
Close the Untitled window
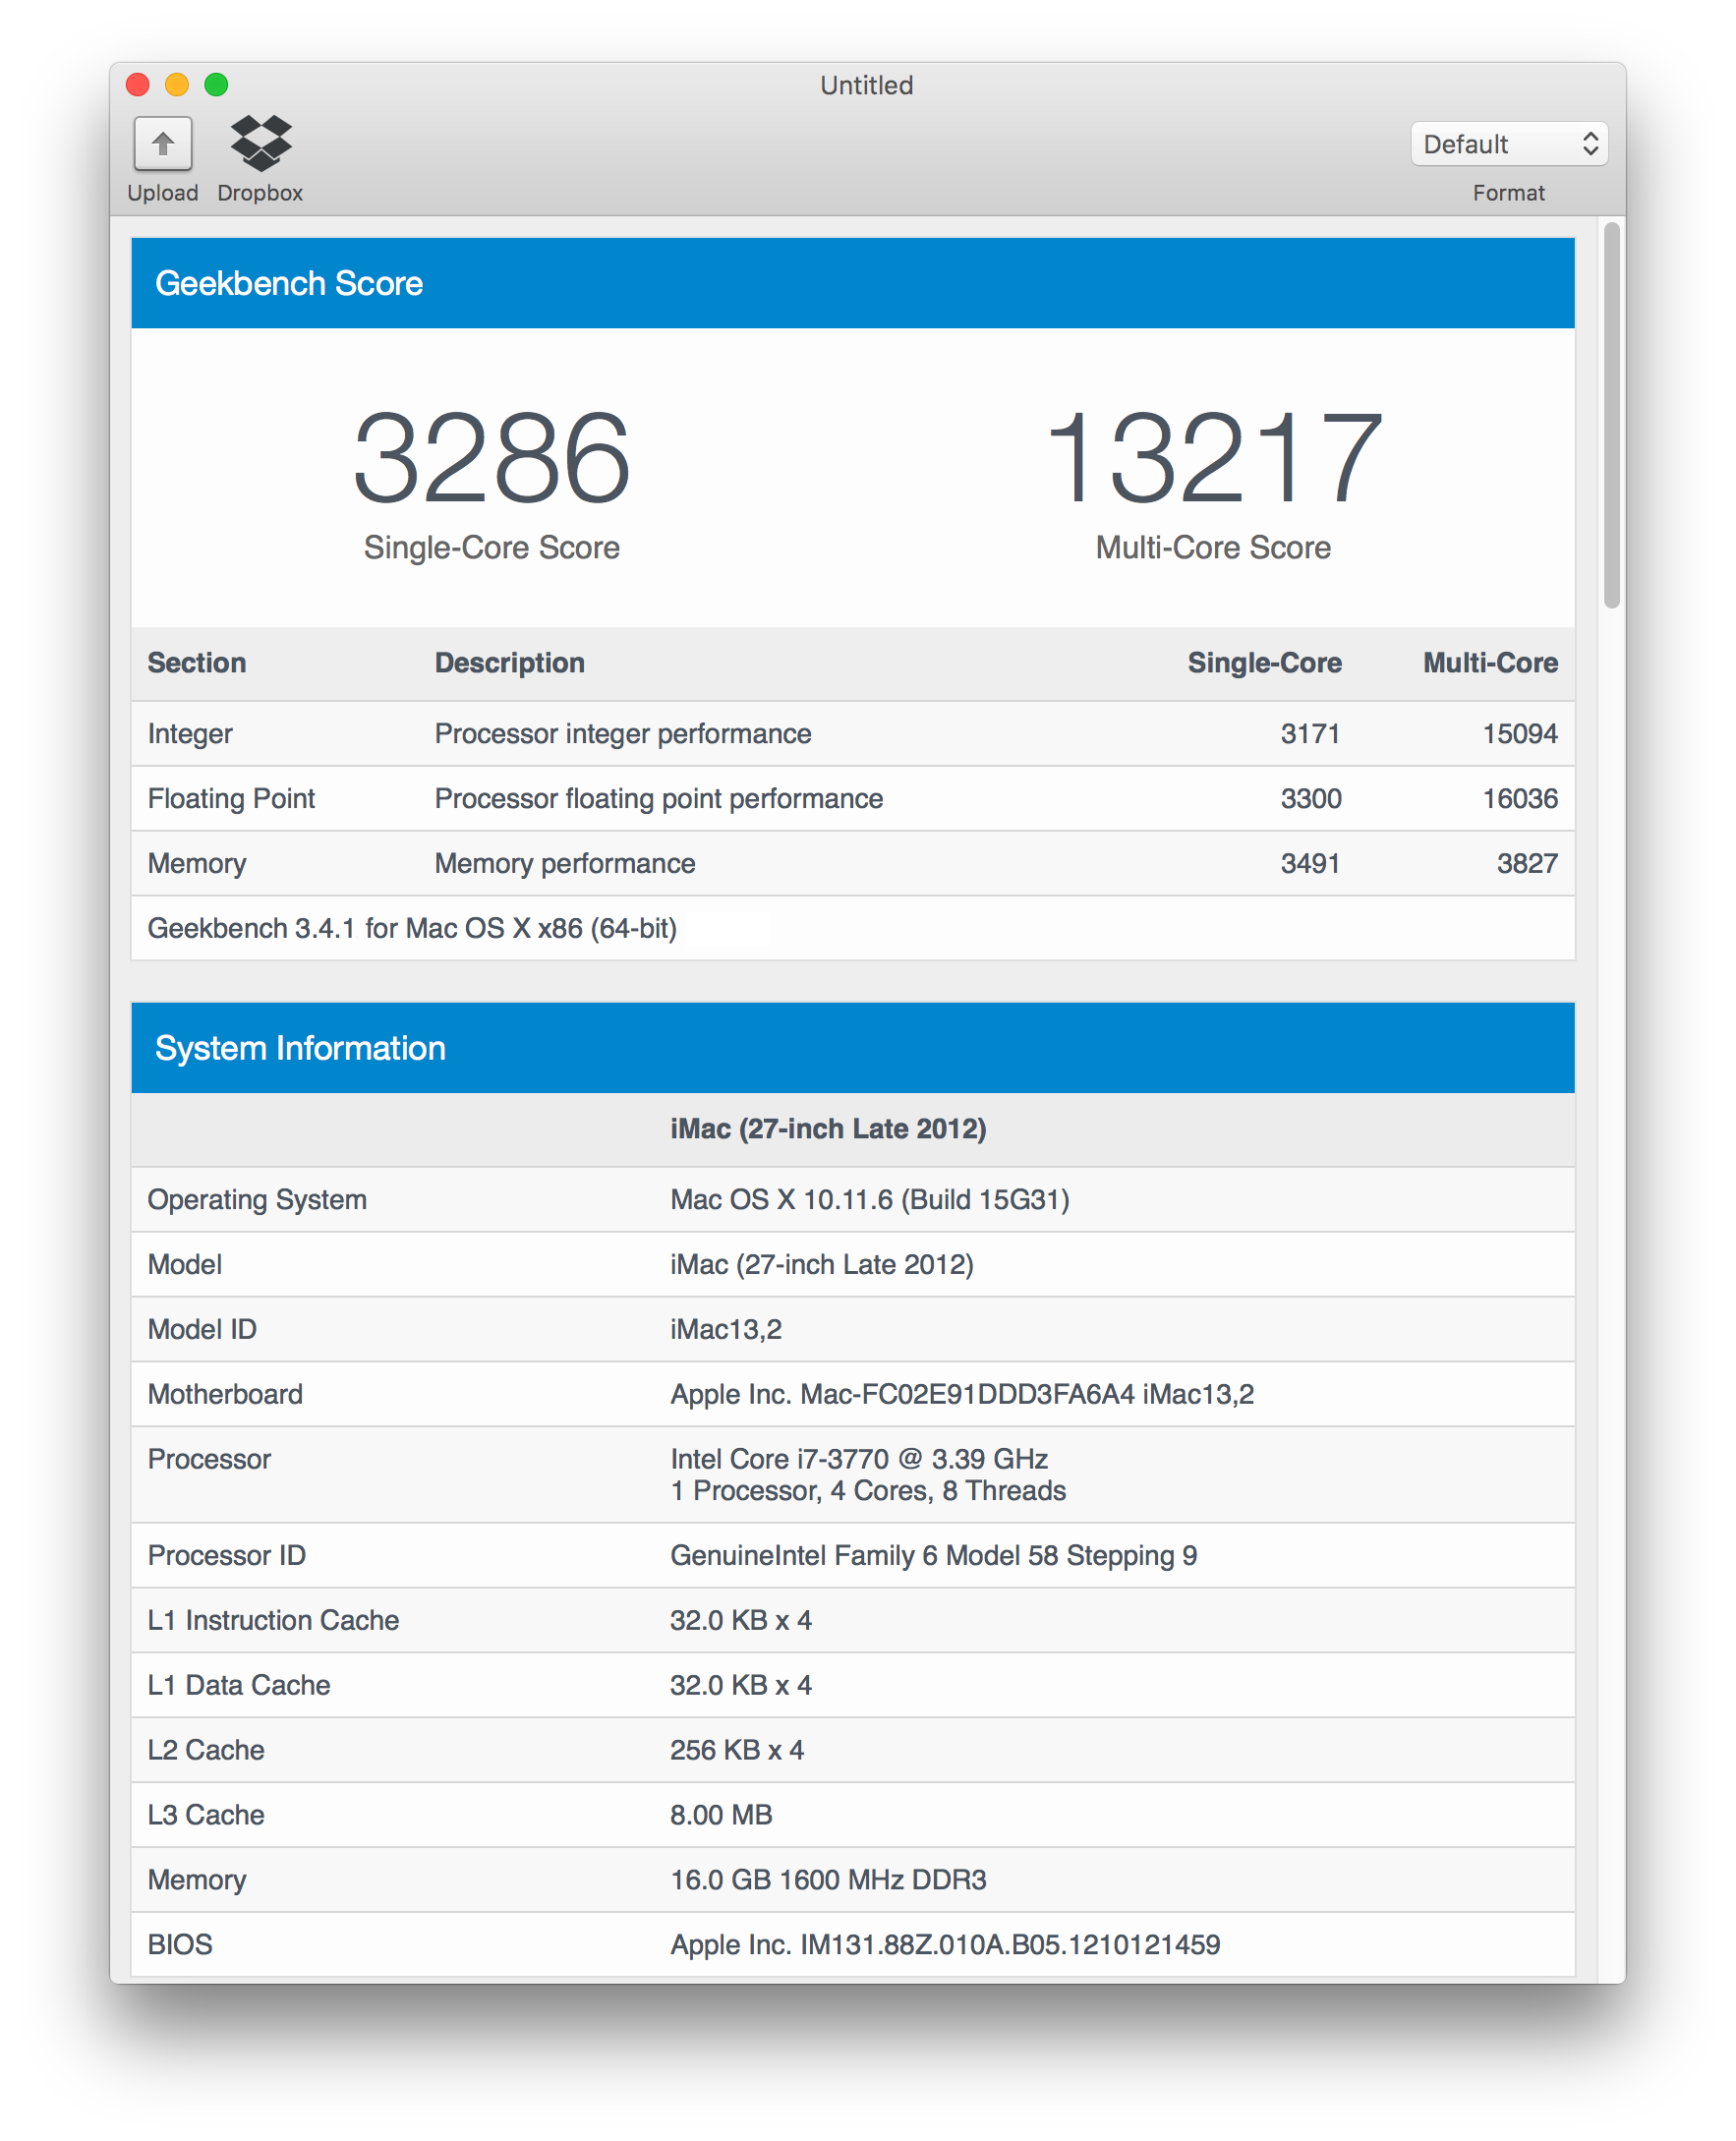[x=138, y=85]
